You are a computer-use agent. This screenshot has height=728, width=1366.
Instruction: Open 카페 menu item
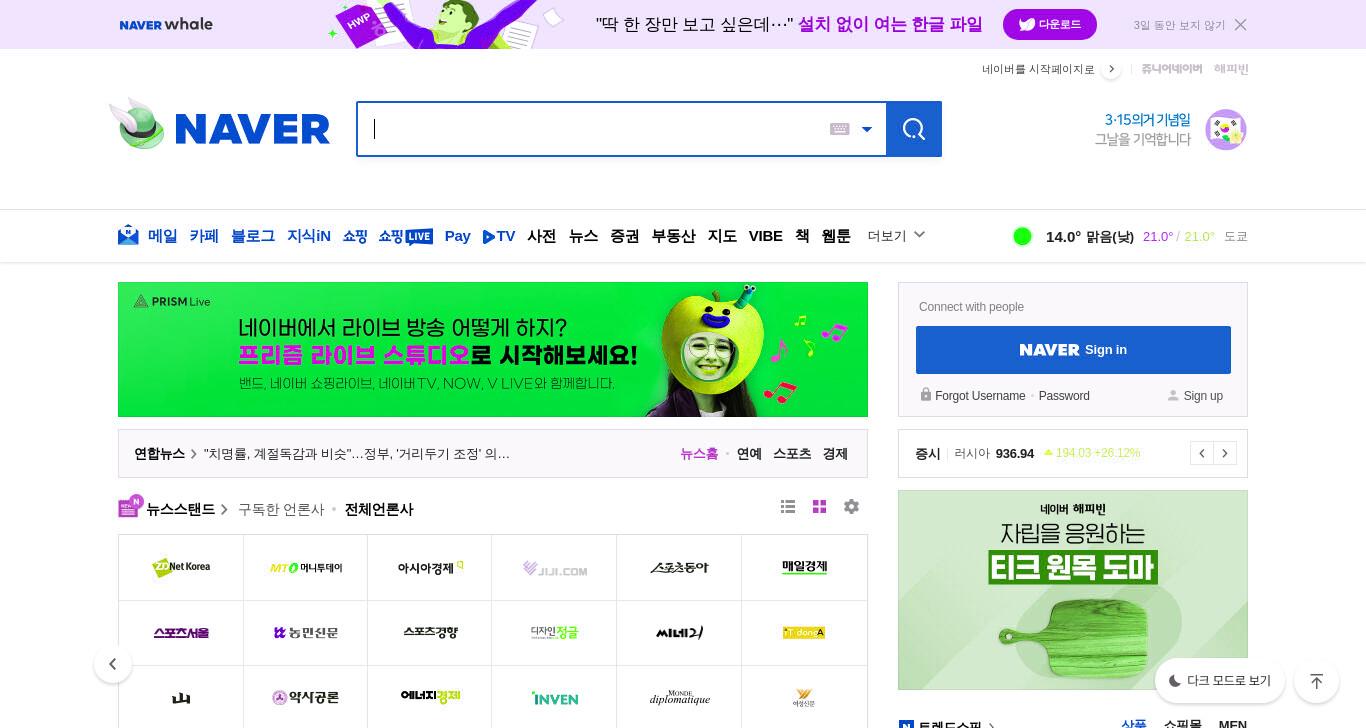(204, 236)
